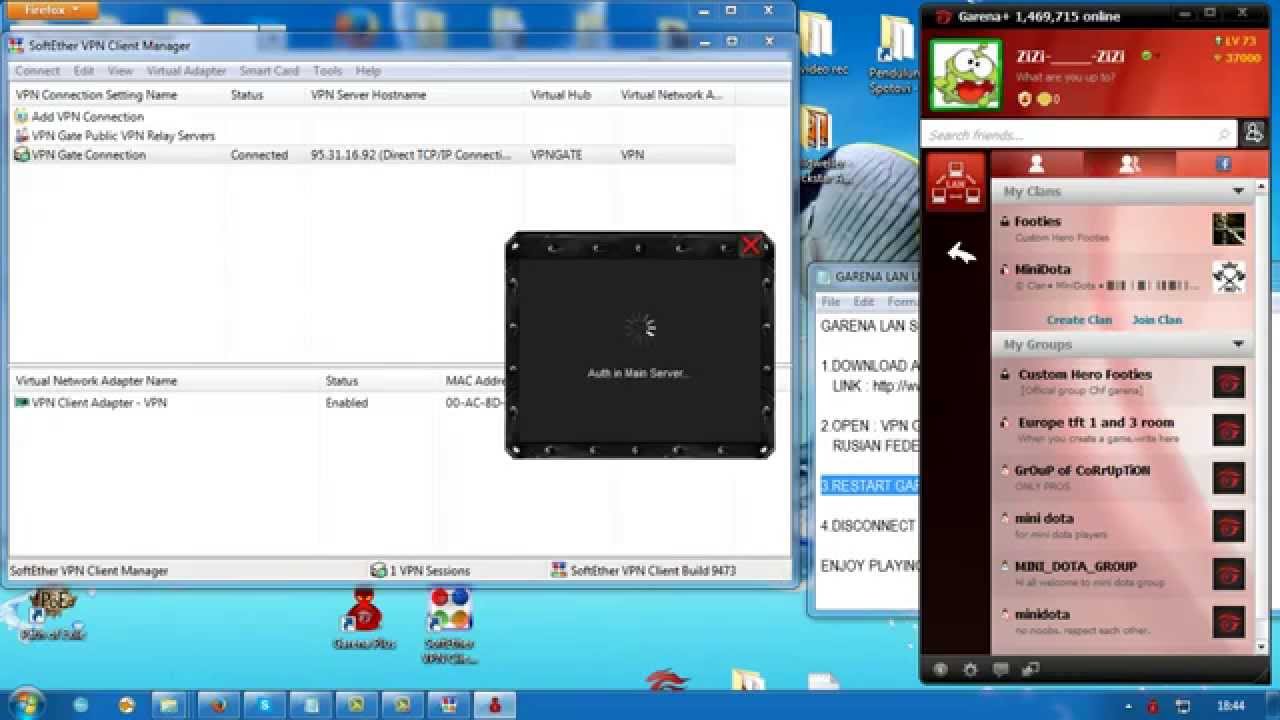Screen dimensions: 1280x720
Task: Open the Tools menu in SoftEther
Action: pos(327,71)
